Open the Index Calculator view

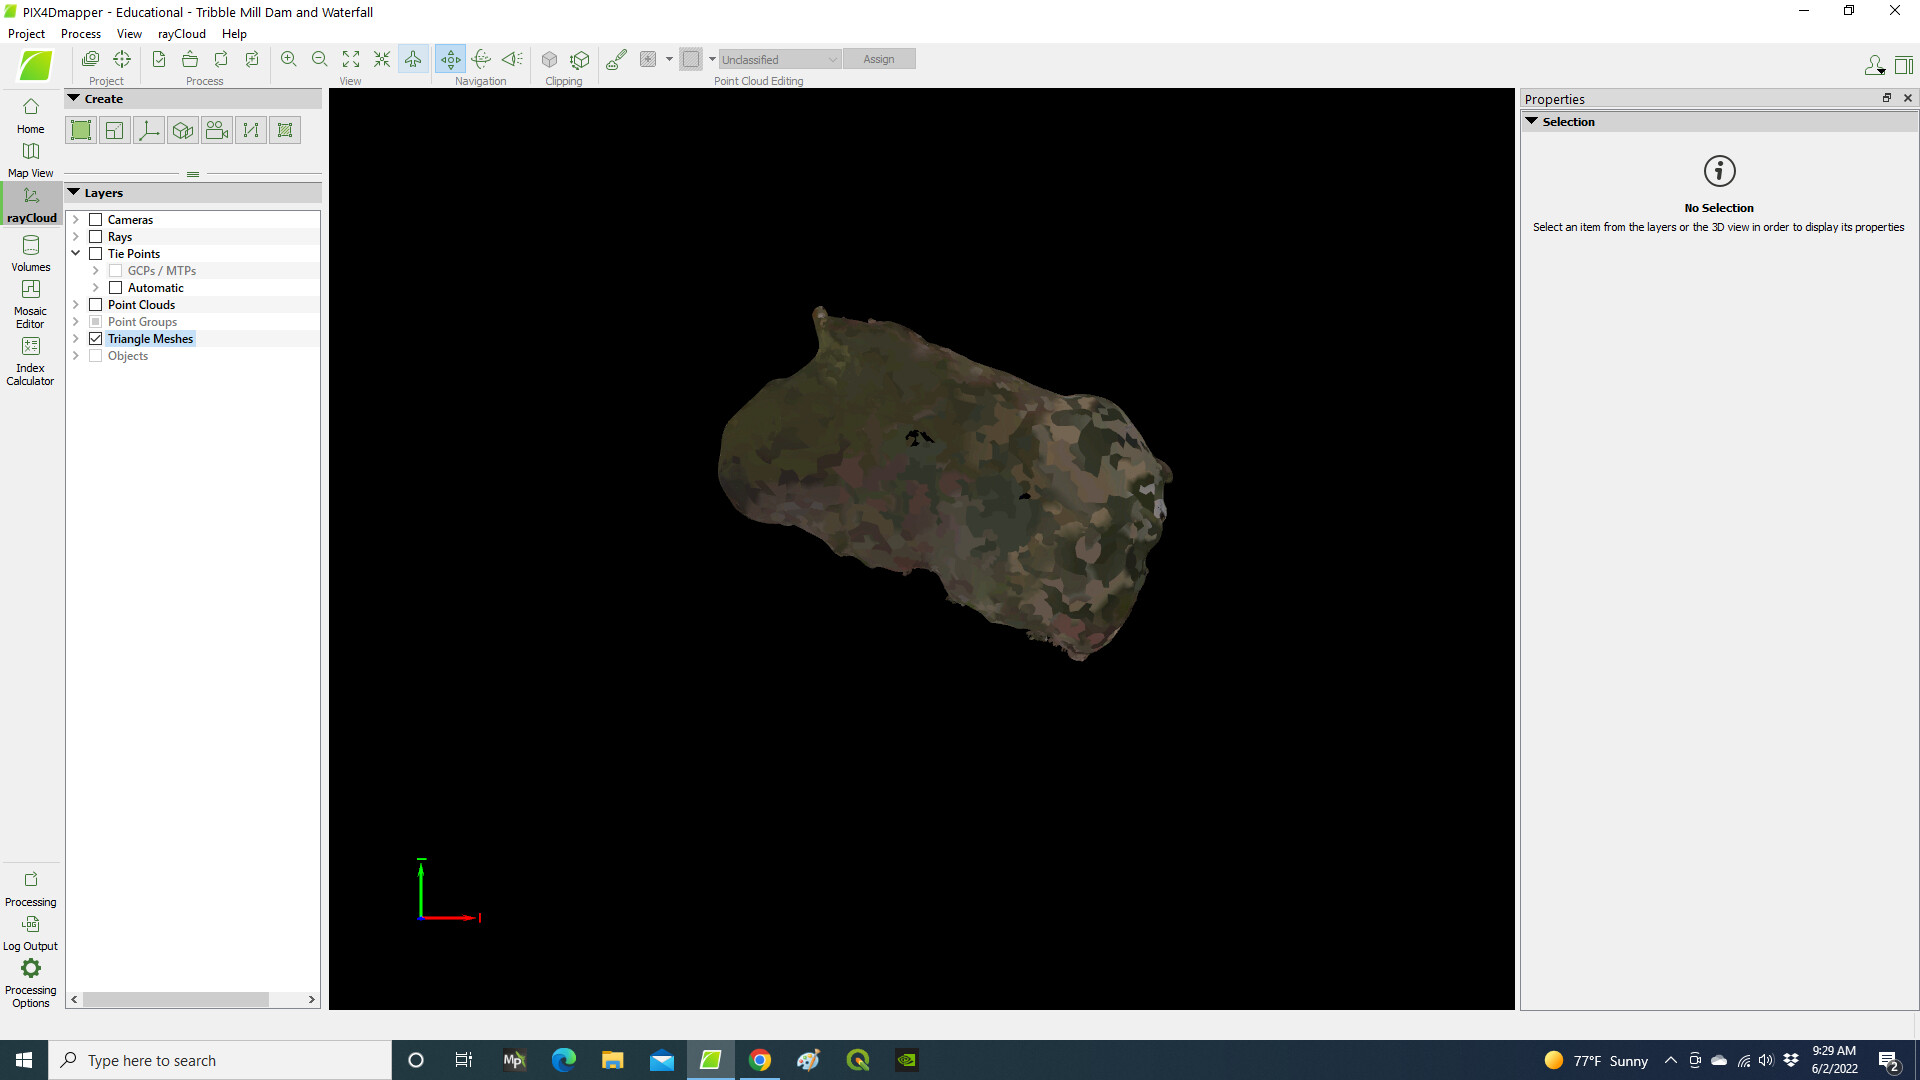pyautogui.click(x=31, y=359)
